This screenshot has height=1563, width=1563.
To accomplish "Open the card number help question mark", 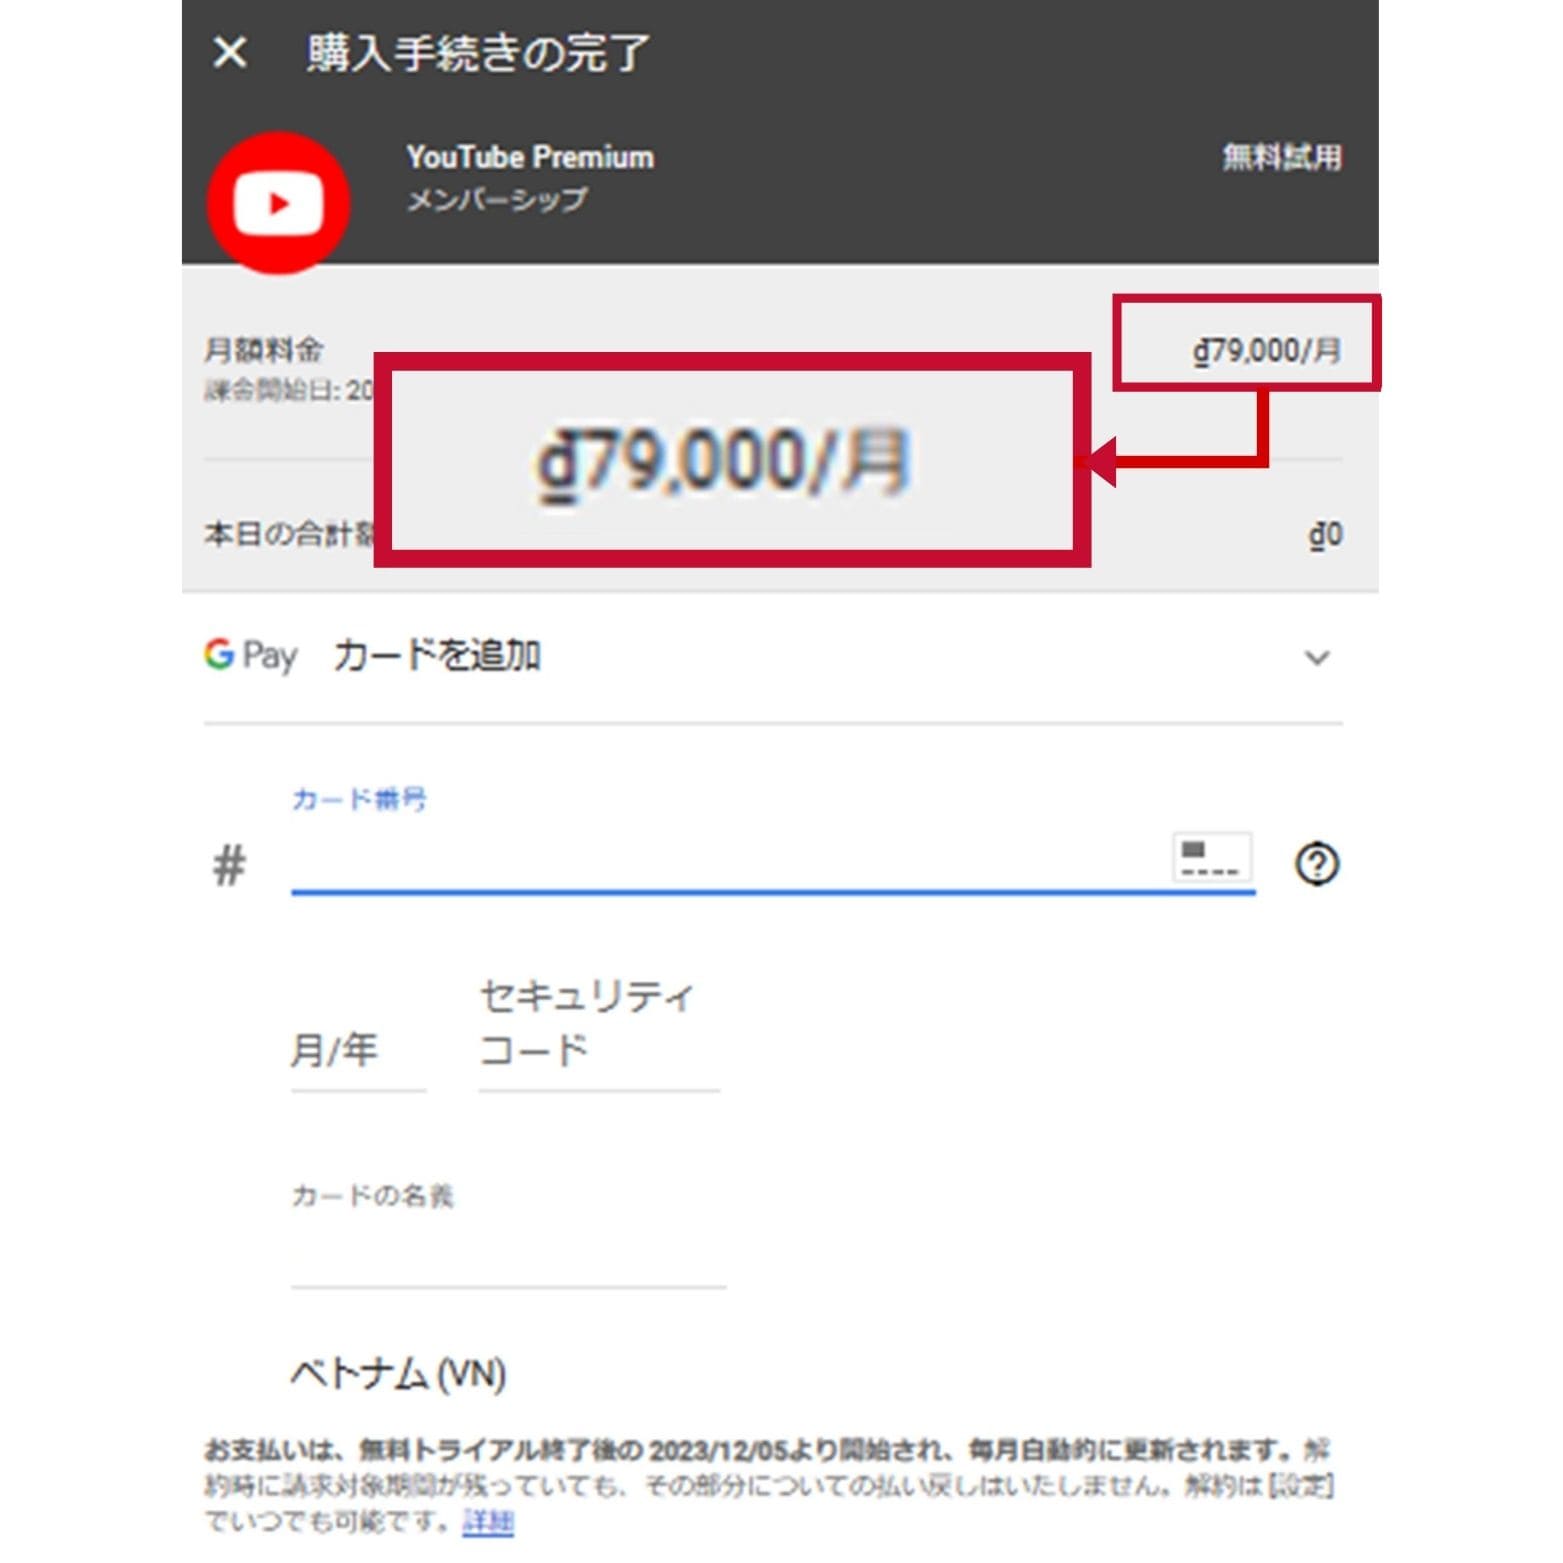I will coord(1317,864).
